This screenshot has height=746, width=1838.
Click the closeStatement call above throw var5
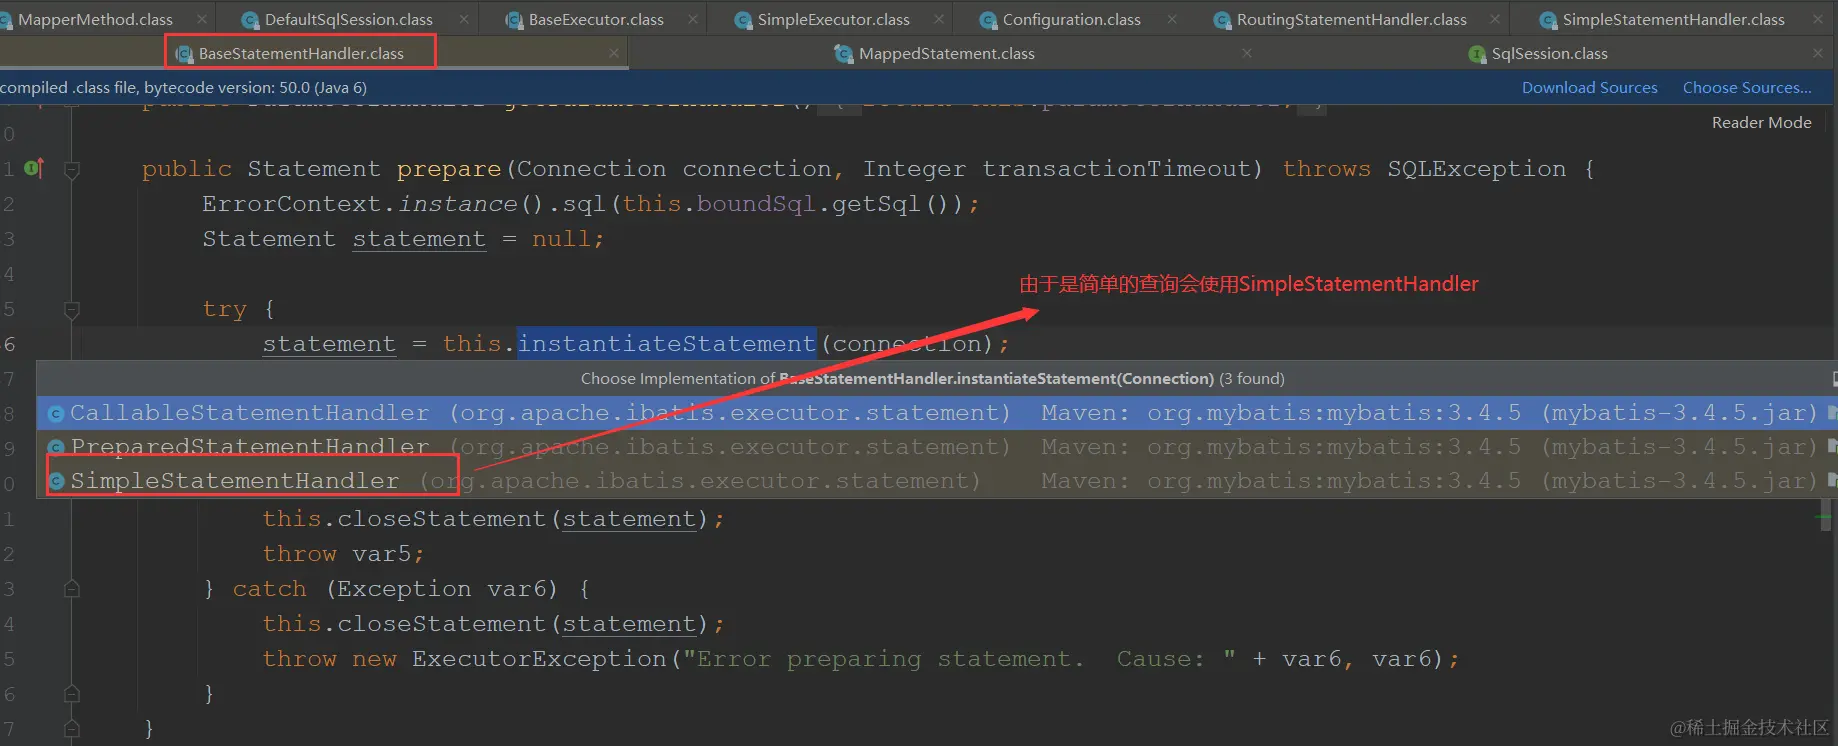[441, 518]
